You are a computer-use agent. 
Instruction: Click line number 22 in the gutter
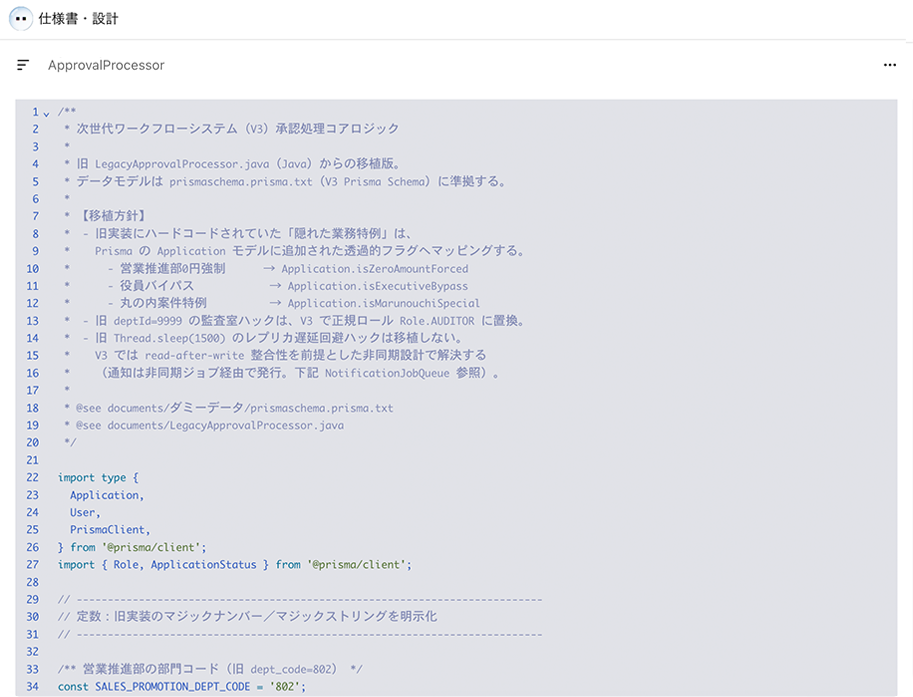[33, 477]
